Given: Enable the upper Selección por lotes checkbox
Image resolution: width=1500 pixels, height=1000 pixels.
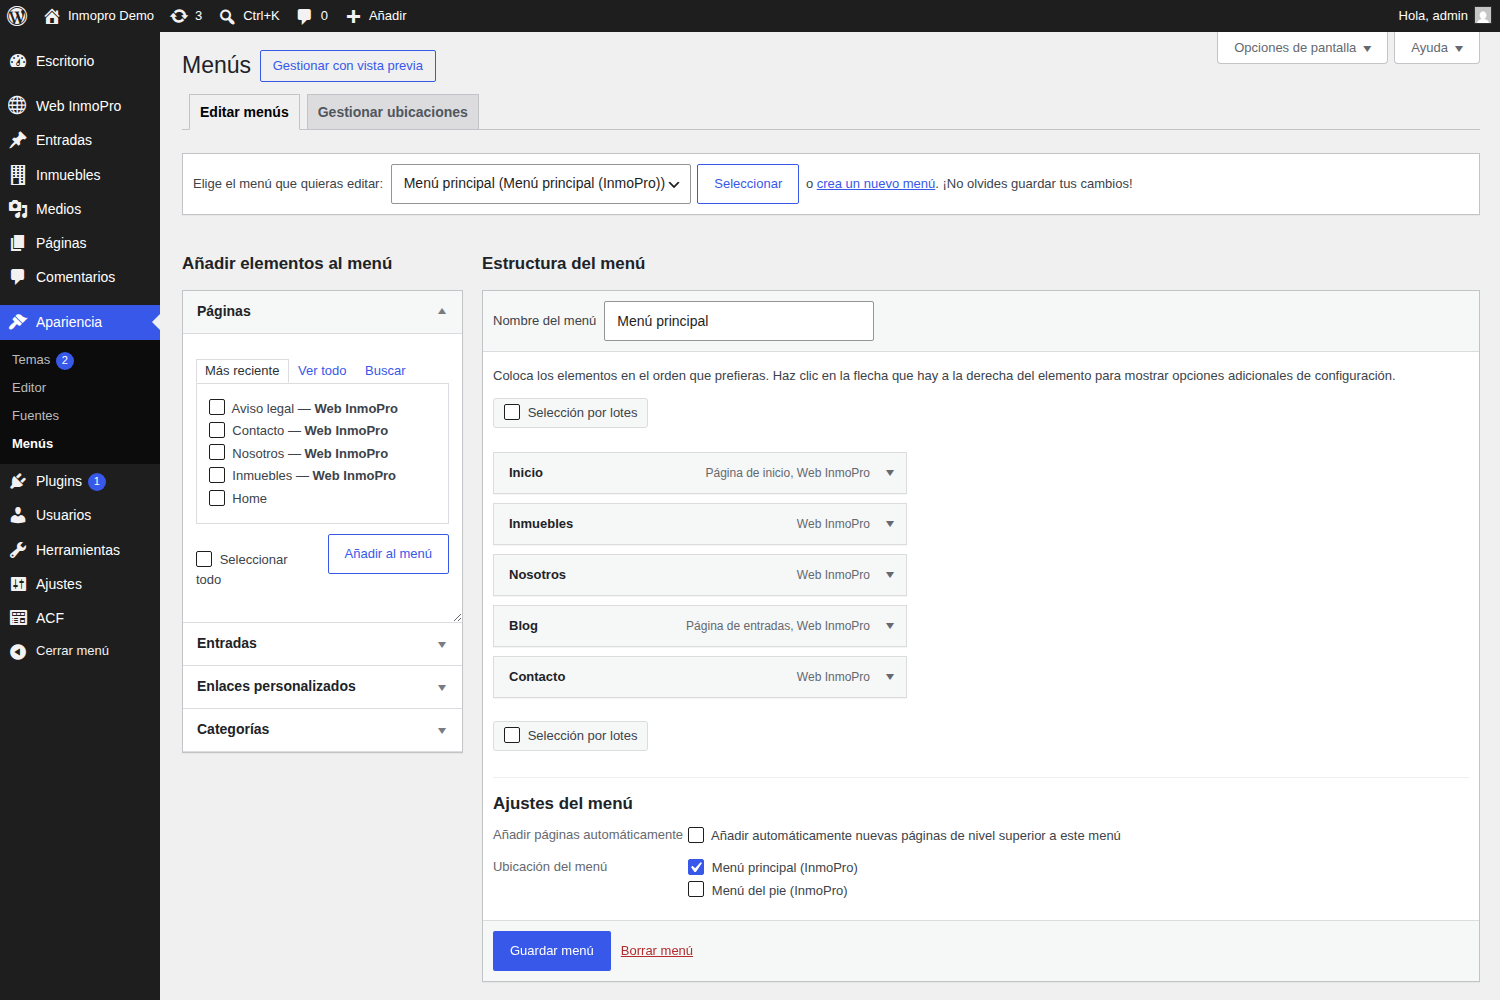Looking at the screenshot, I should click(512, 412).
